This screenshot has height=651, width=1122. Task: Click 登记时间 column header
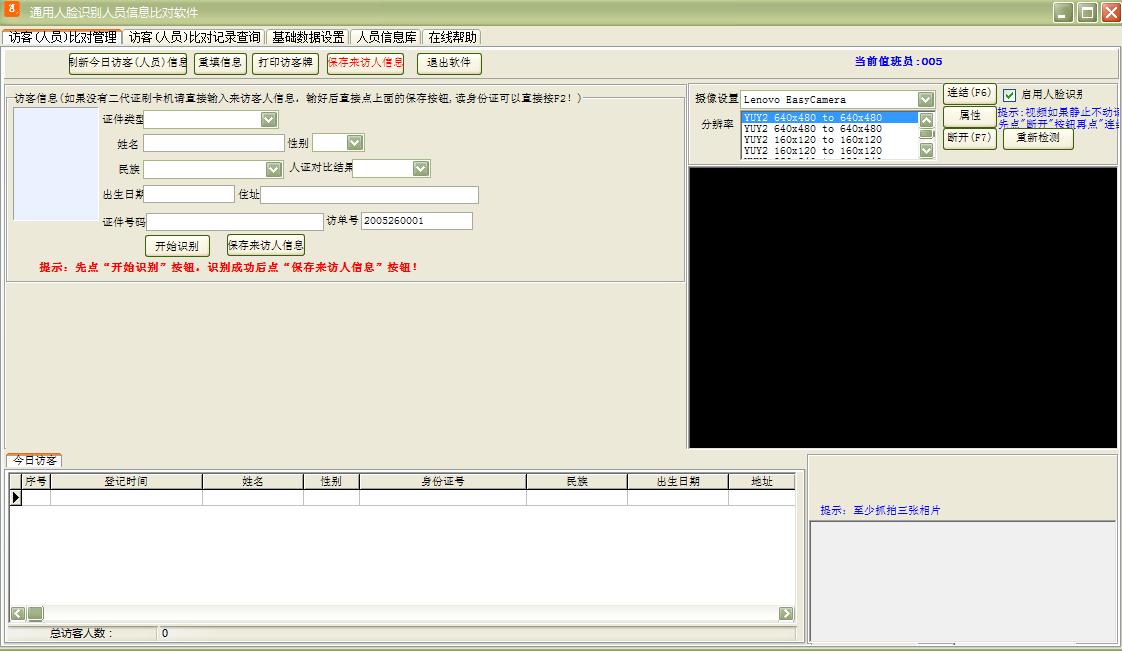point(126,481)
